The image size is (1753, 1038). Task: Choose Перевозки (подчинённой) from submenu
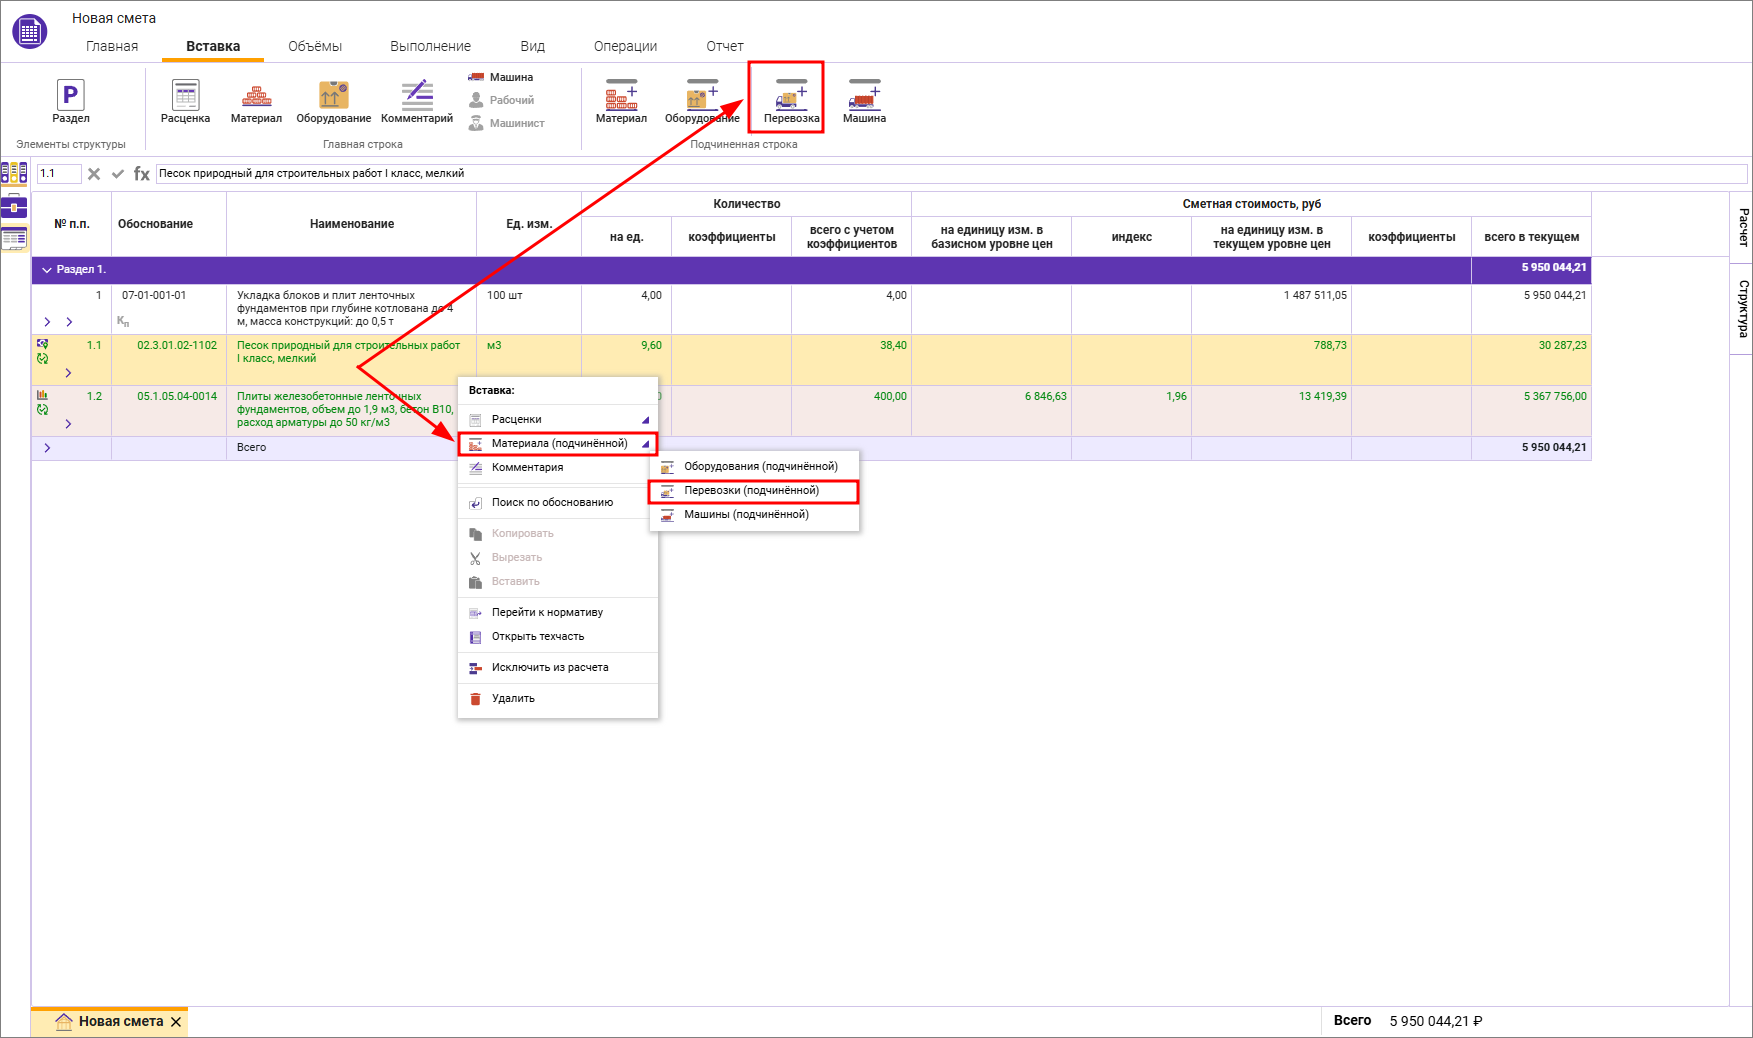751,491
